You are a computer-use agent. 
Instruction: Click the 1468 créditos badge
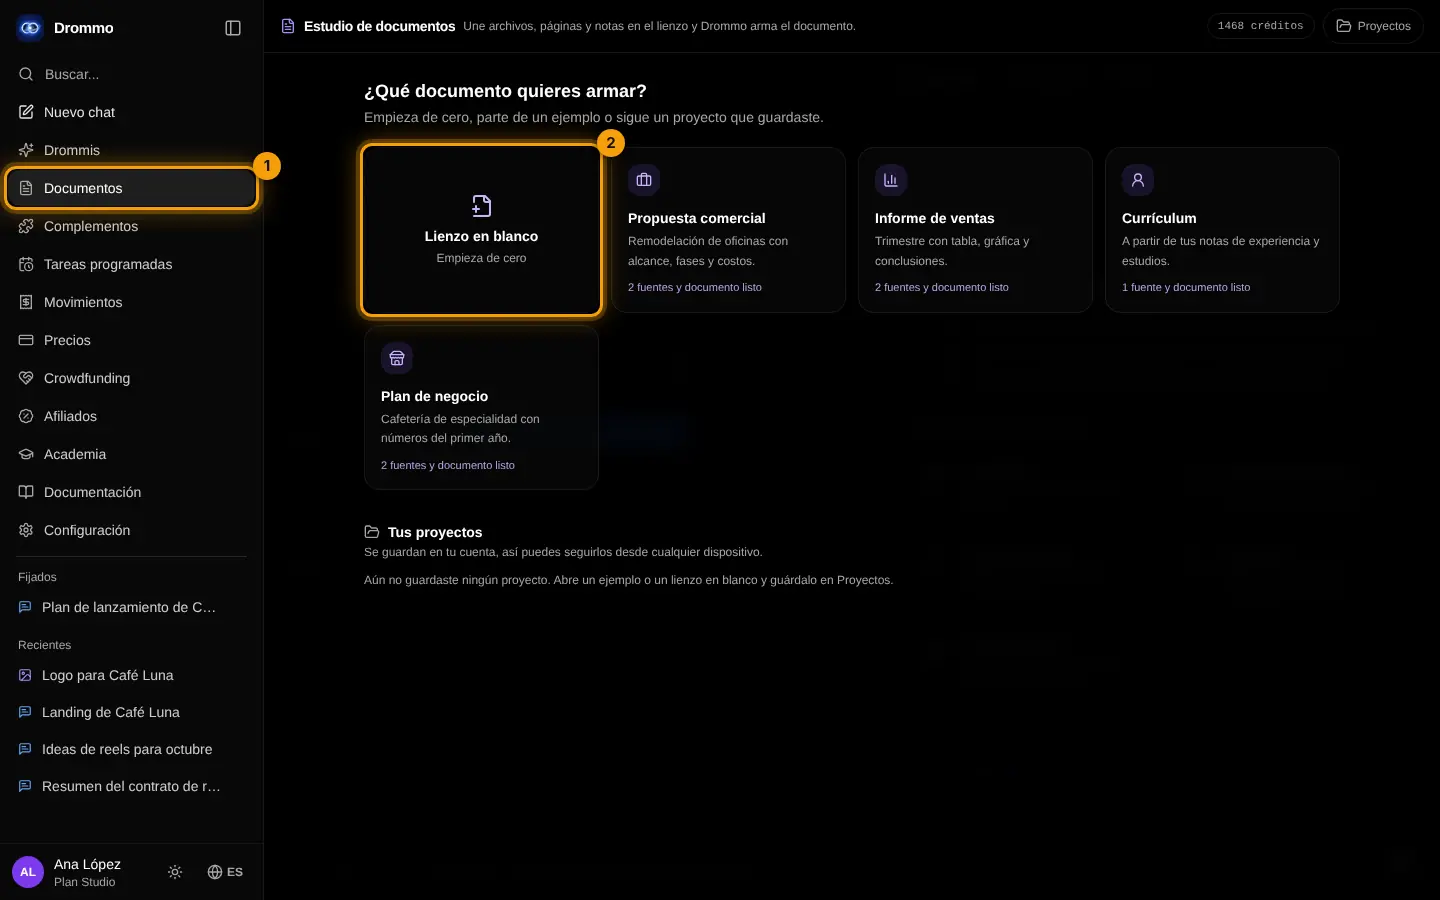[1260, 26]
